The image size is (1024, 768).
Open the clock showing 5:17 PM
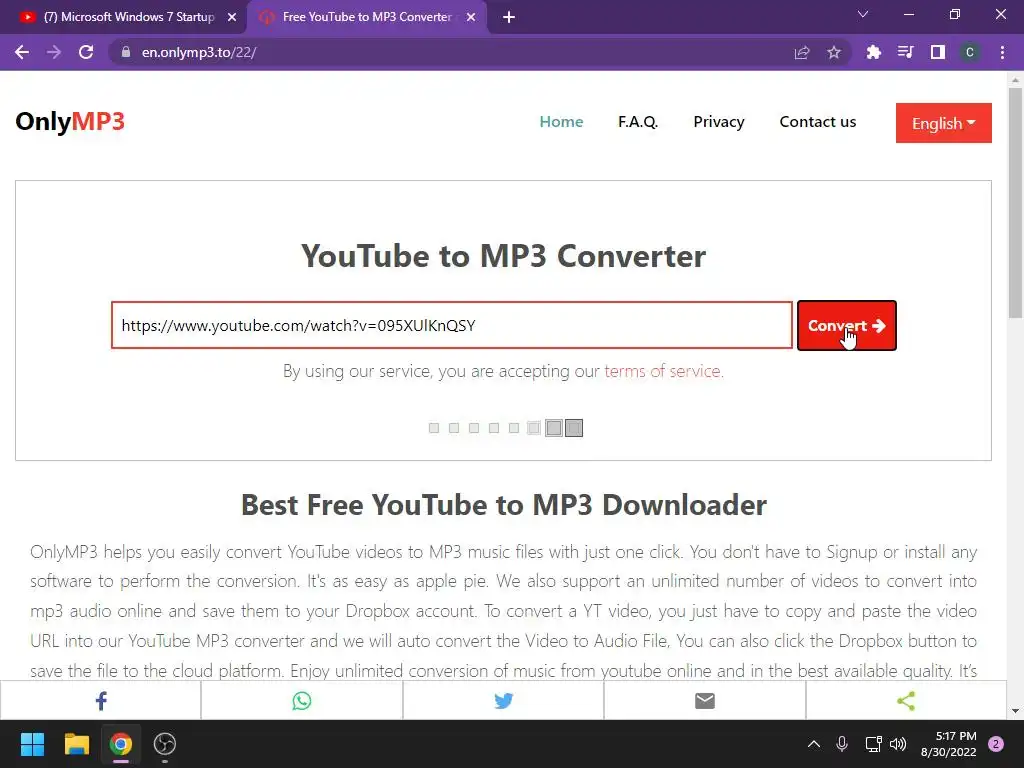coord(949,744)
